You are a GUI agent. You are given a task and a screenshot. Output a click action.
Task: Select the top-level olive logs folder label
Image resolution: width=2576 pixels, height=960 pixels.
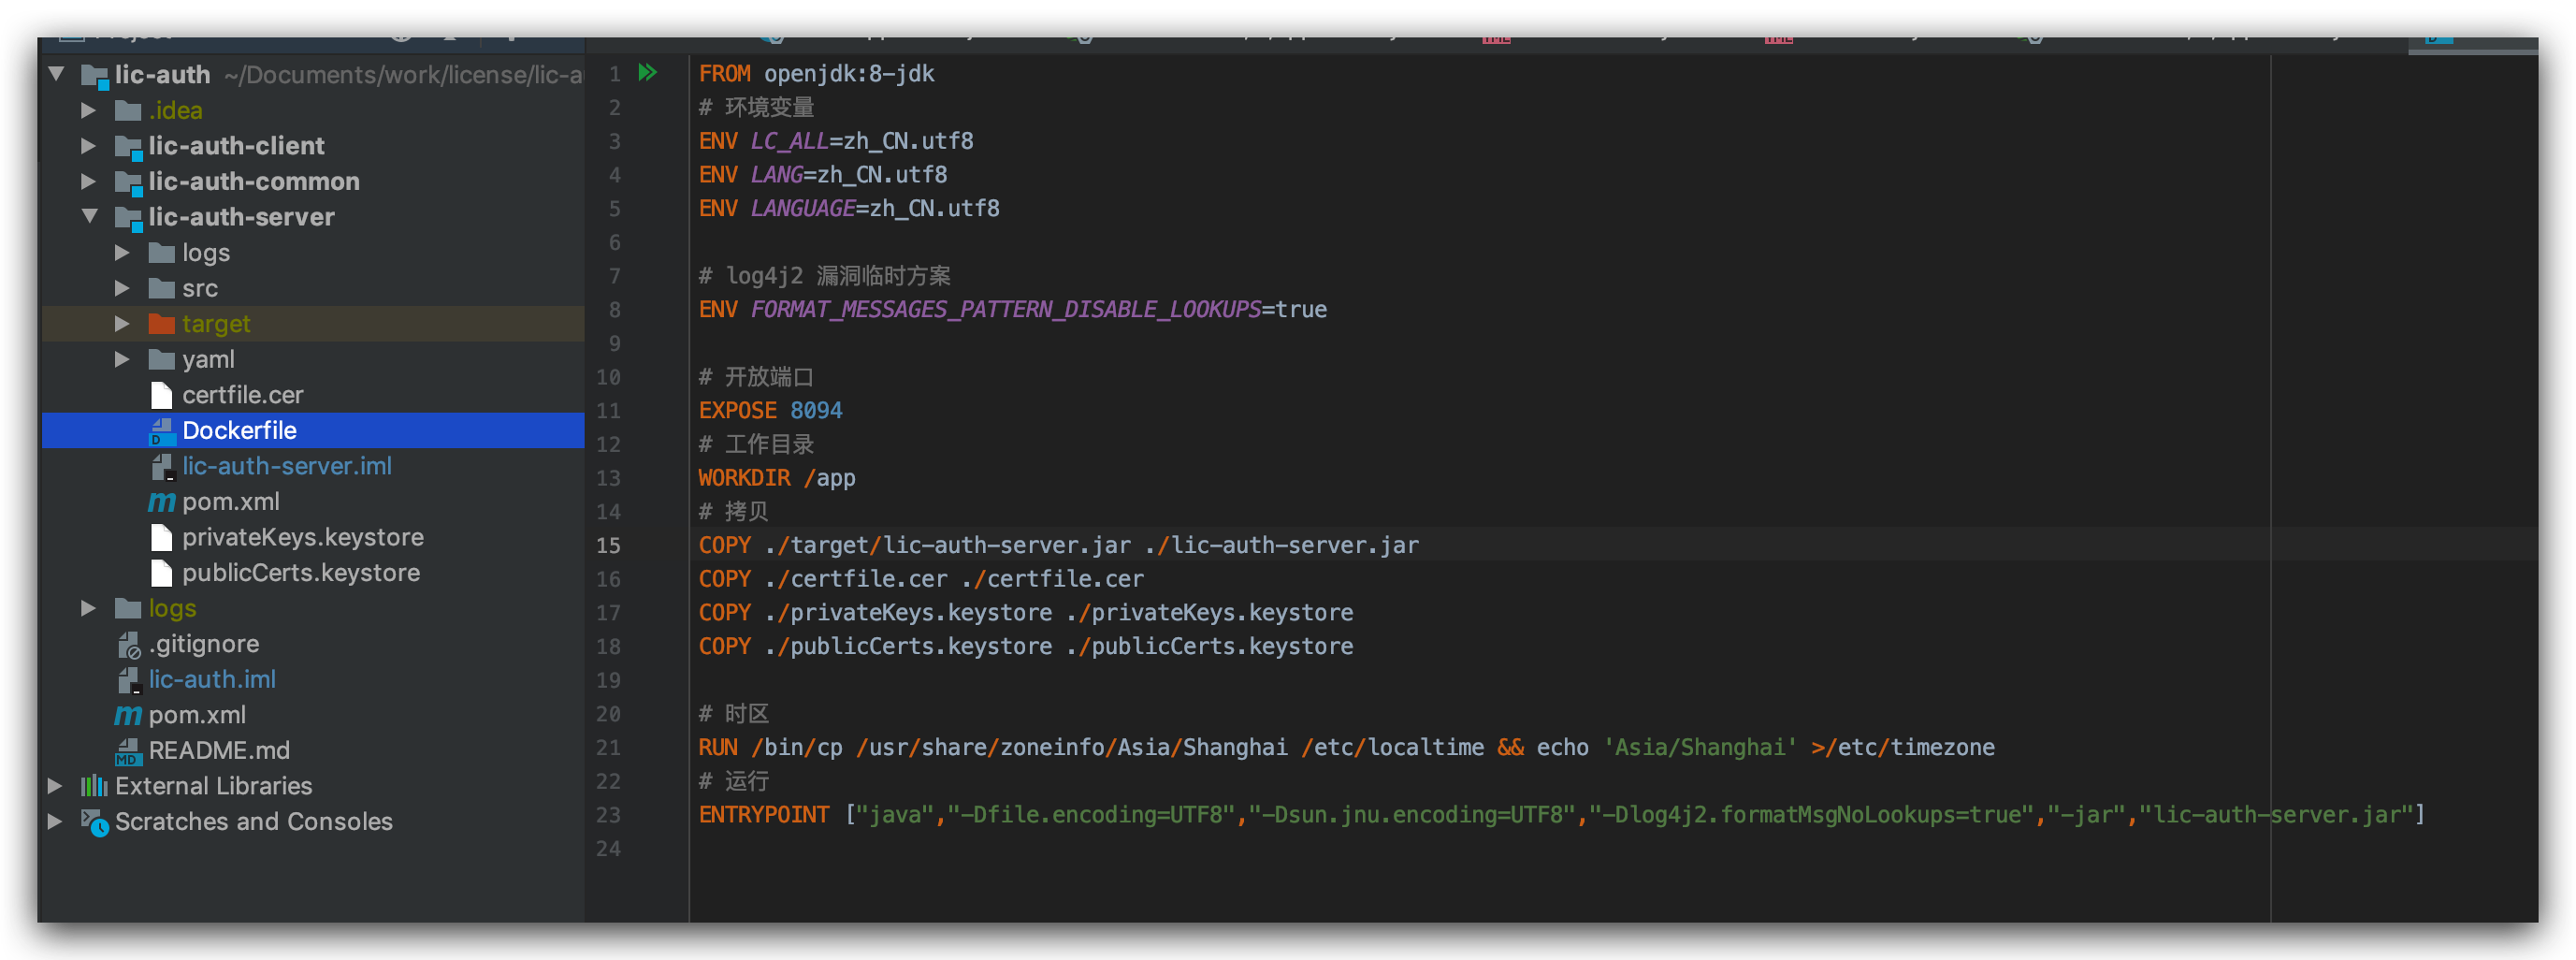[172, 609]
